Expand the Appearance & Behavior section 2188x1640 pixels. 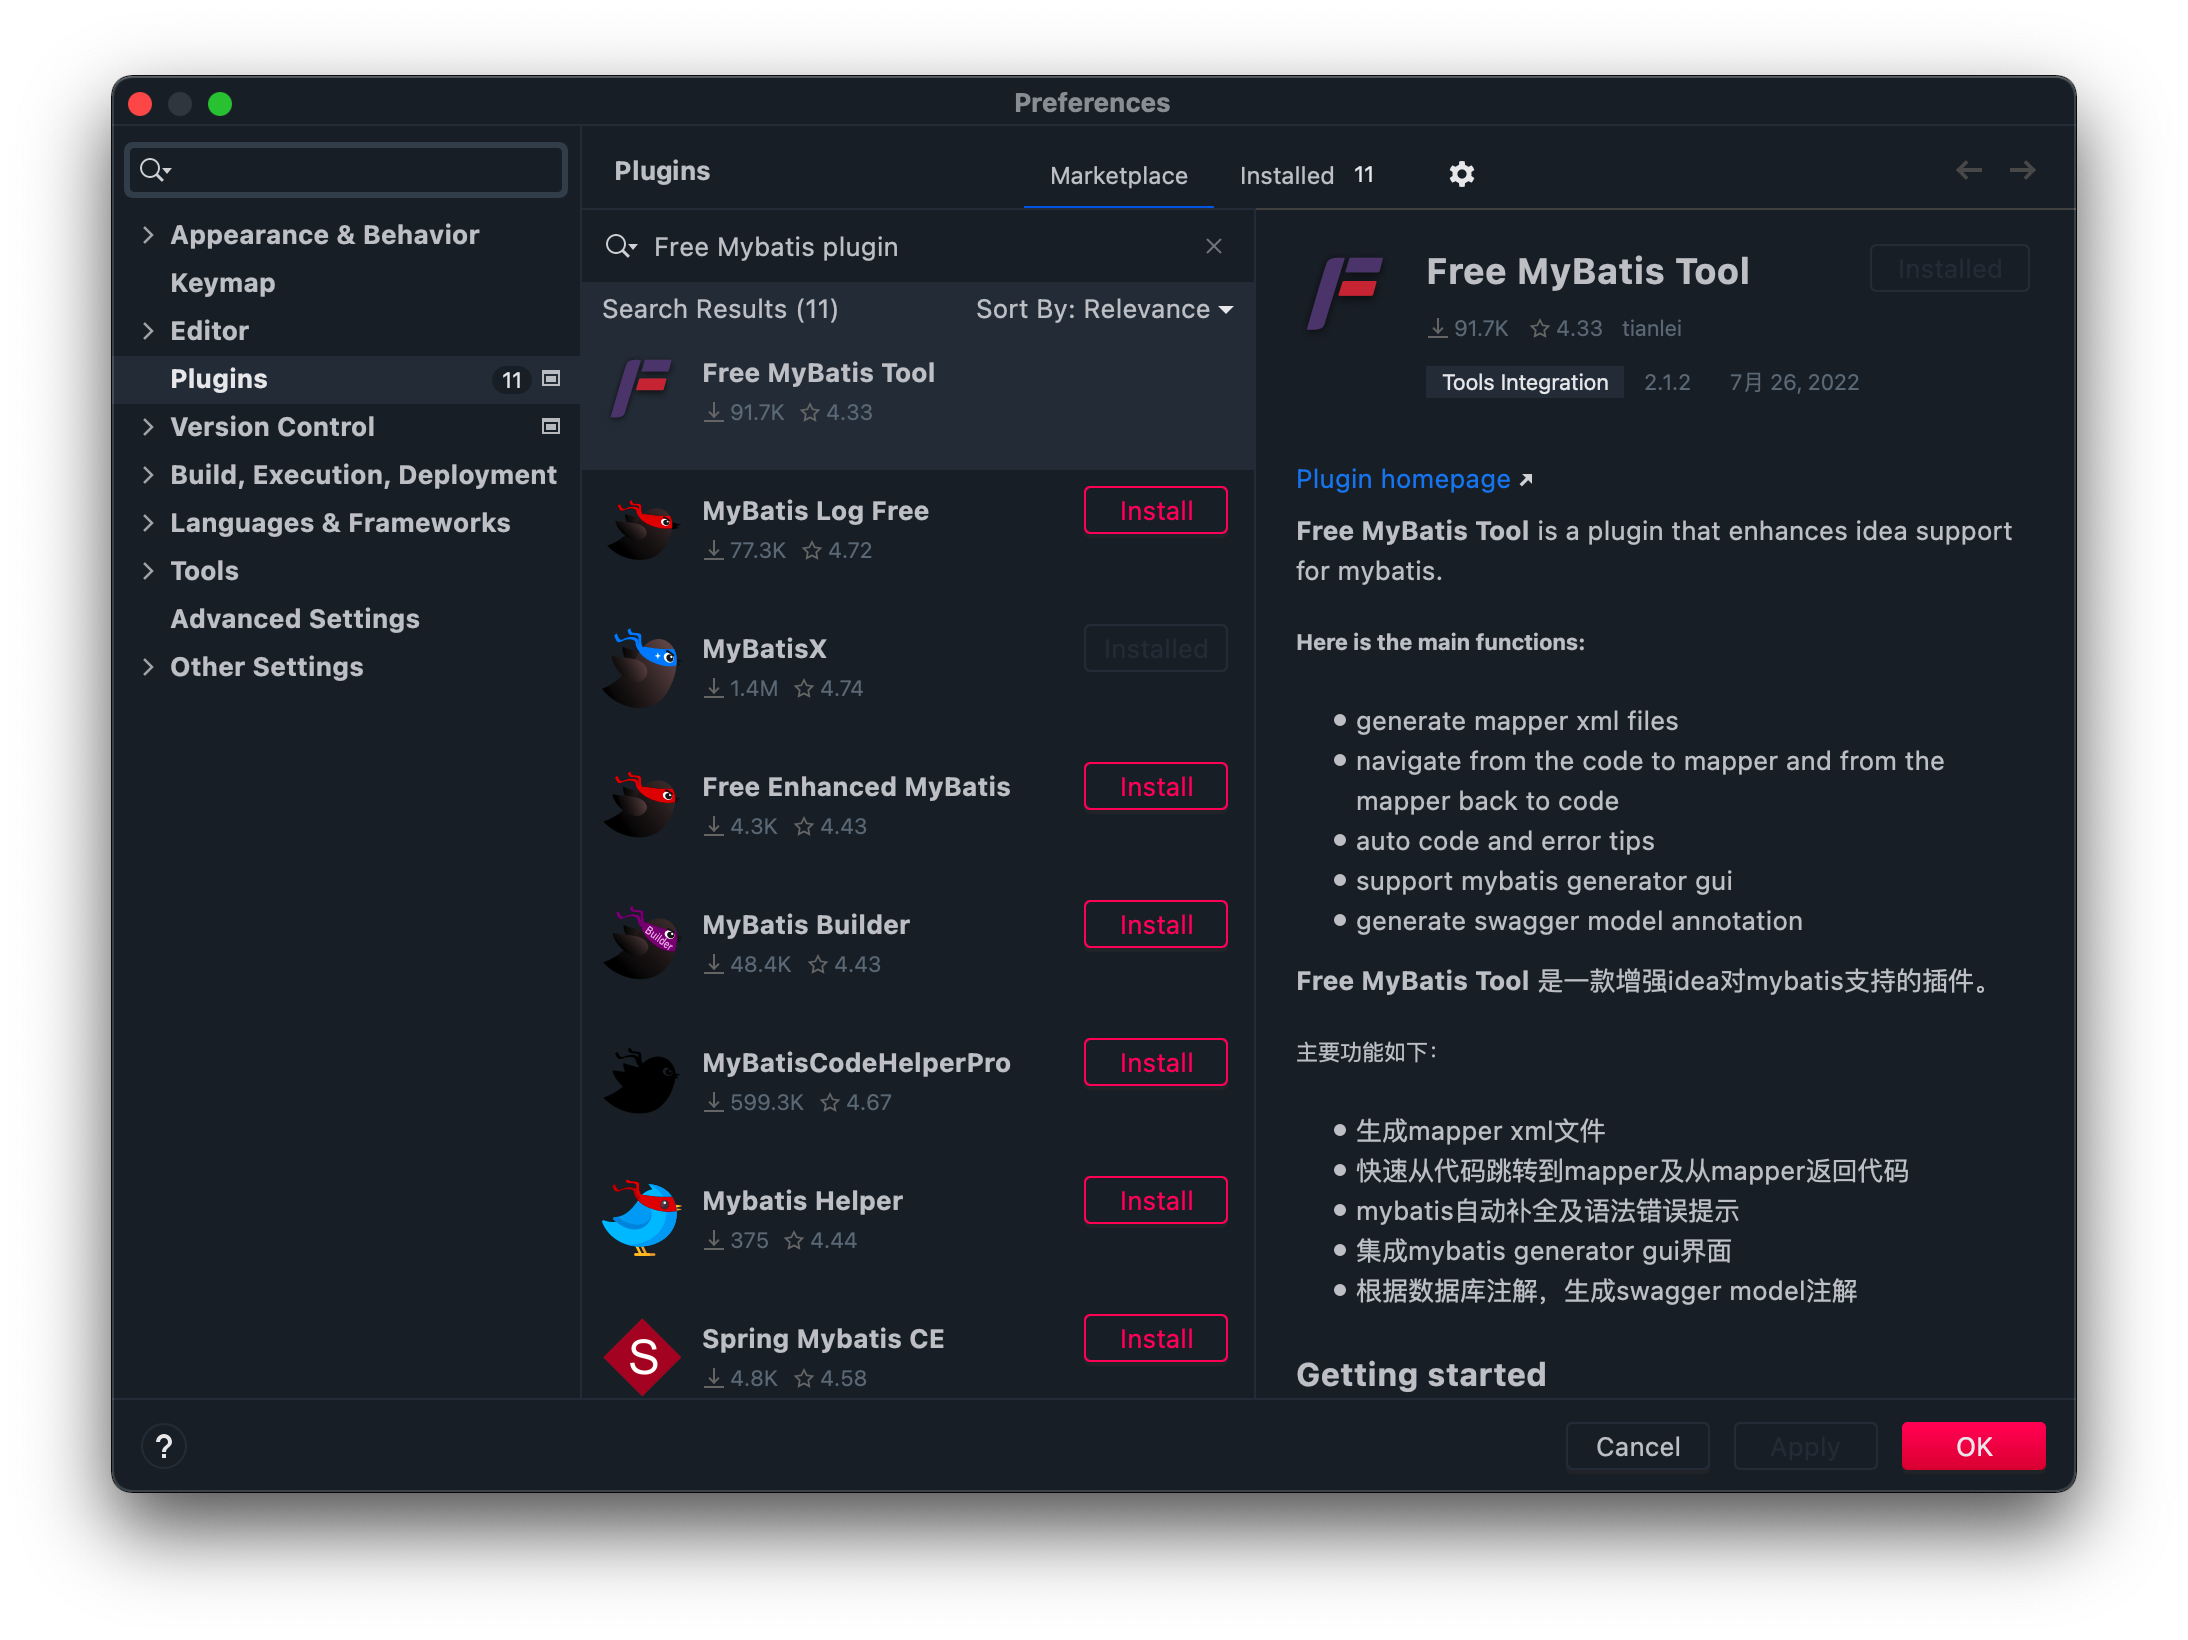pyautogui.click(x=150, y=234)
